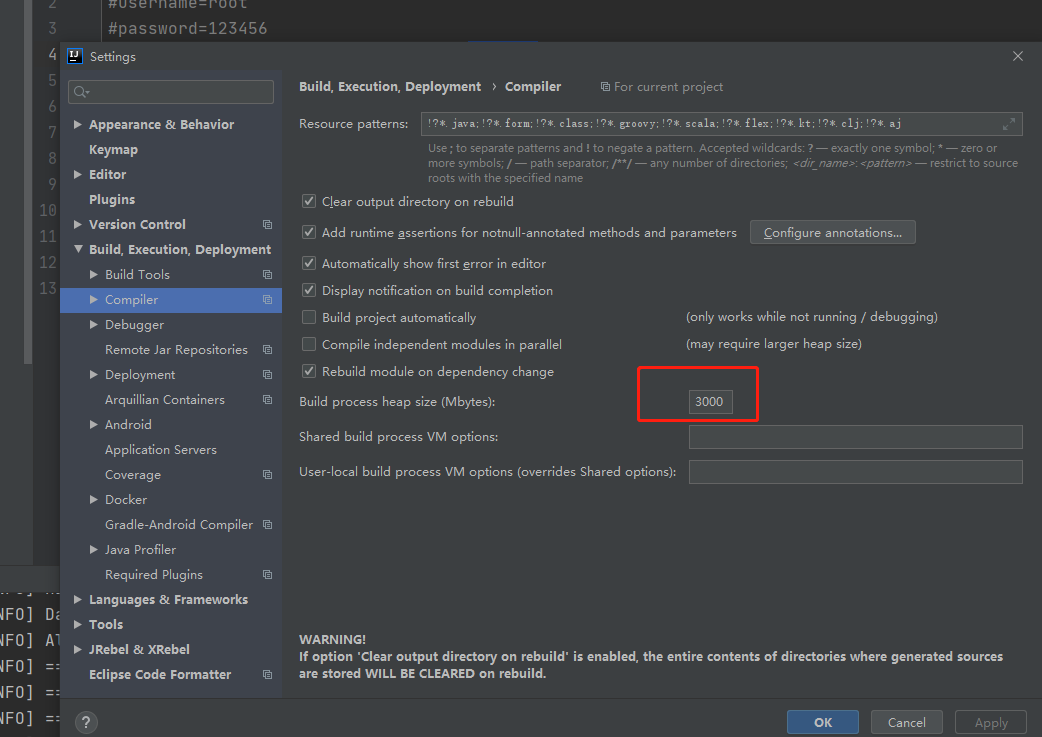Click Shared build process VM options field

pyautogui.click(x=855, y=437)
